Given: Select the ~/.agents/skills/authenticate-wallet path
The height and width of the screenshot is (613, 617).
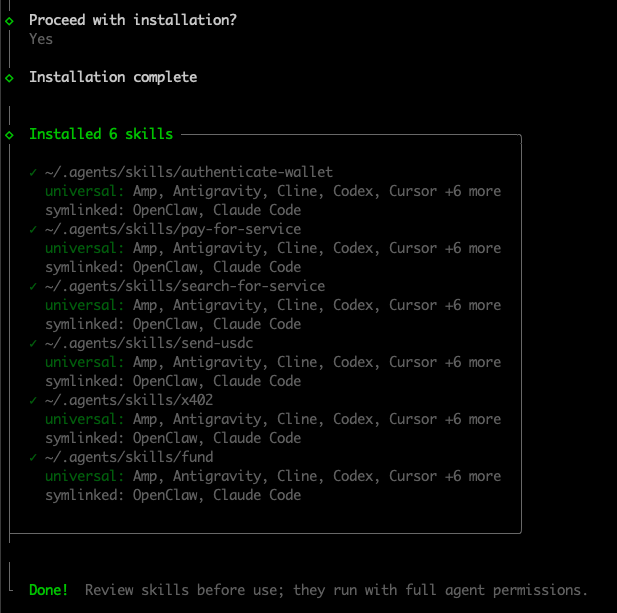Looking at the screenshot, I should pos(189,172).
